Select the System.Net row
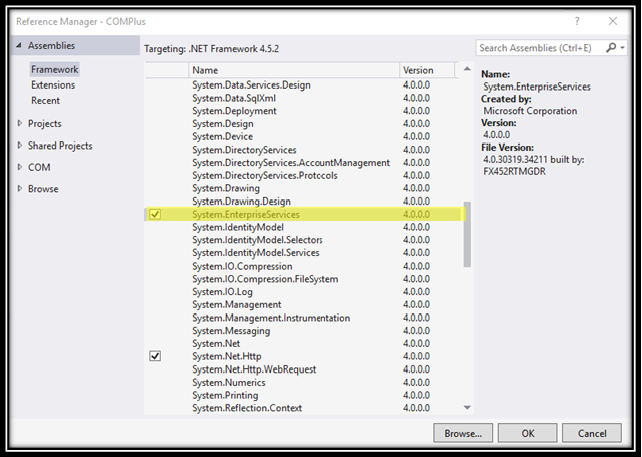Image resolution: width=642 pixels, height=457 pixels. (305, 343)
